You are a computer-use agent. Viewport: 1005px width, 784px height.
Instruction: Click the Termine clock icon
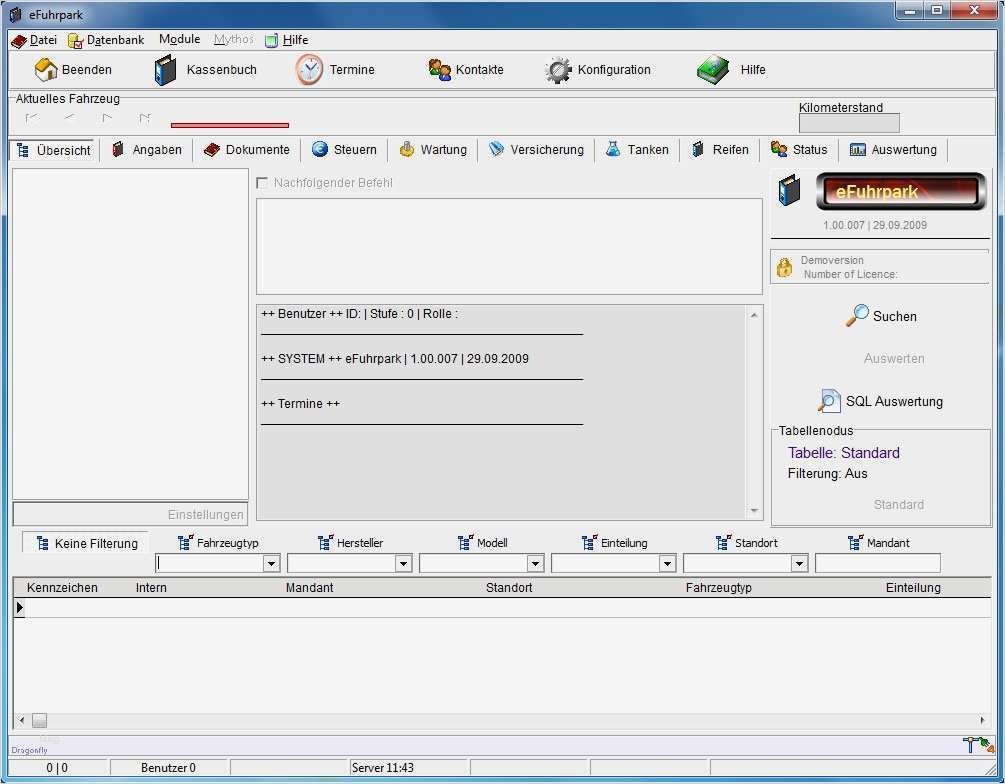309,69
